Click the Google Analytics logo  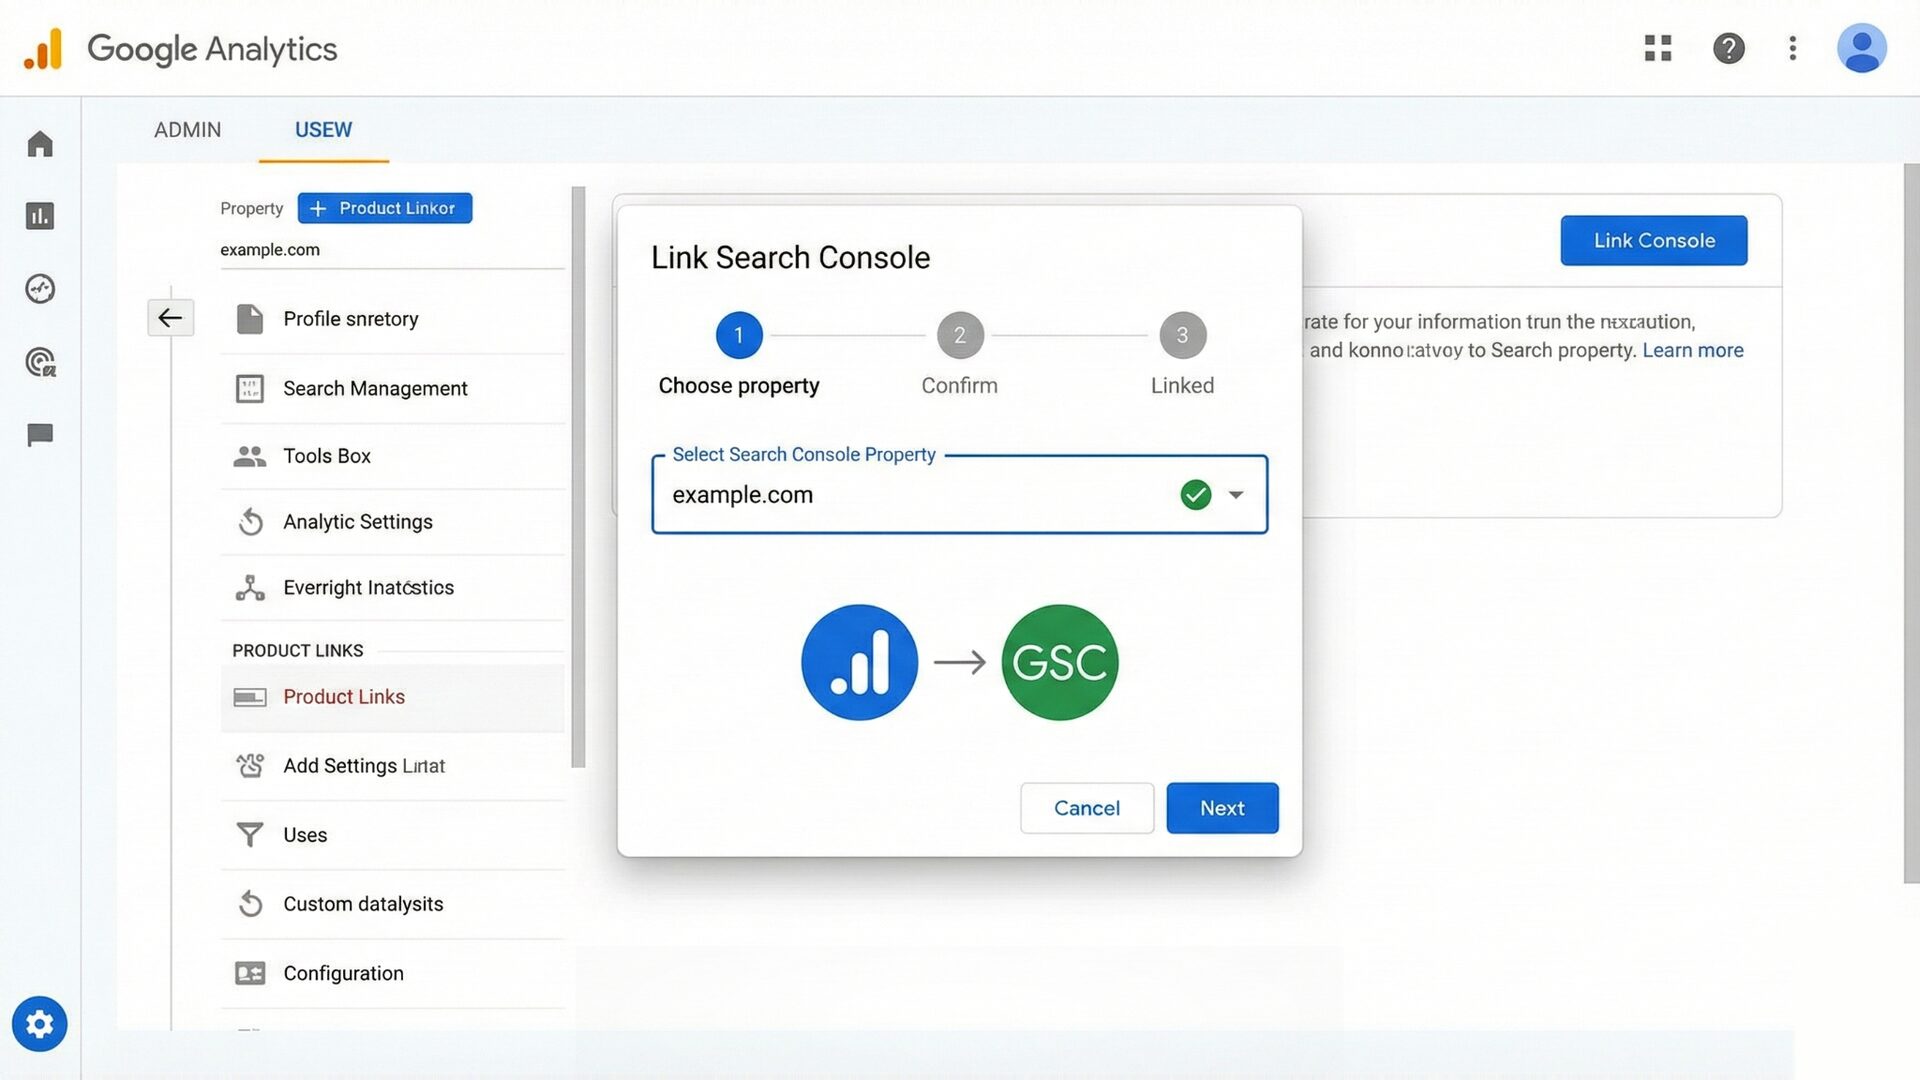pos(180,48)
